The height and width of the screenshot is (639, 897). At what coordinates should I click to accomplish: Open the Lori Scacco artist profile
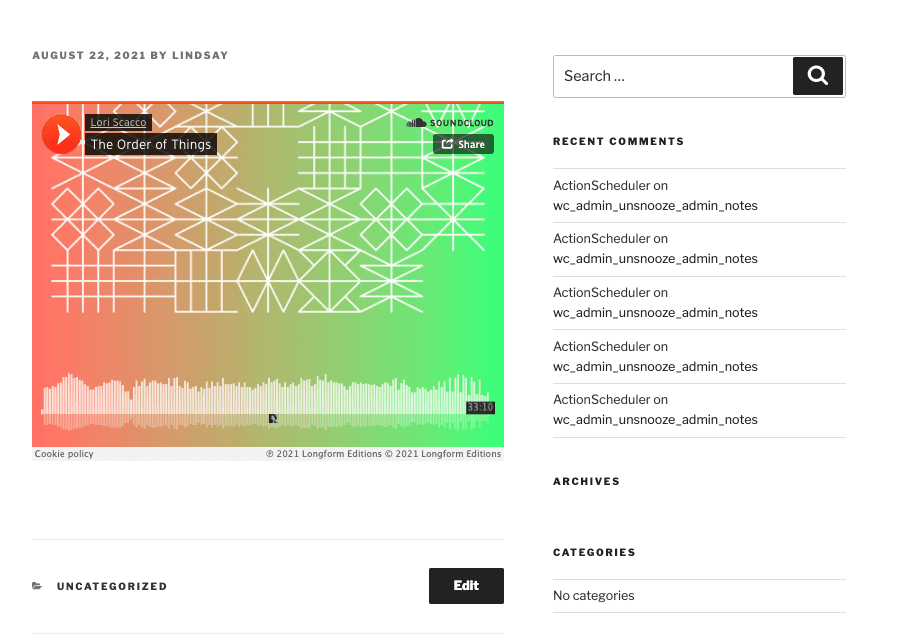tap(118, 121)
